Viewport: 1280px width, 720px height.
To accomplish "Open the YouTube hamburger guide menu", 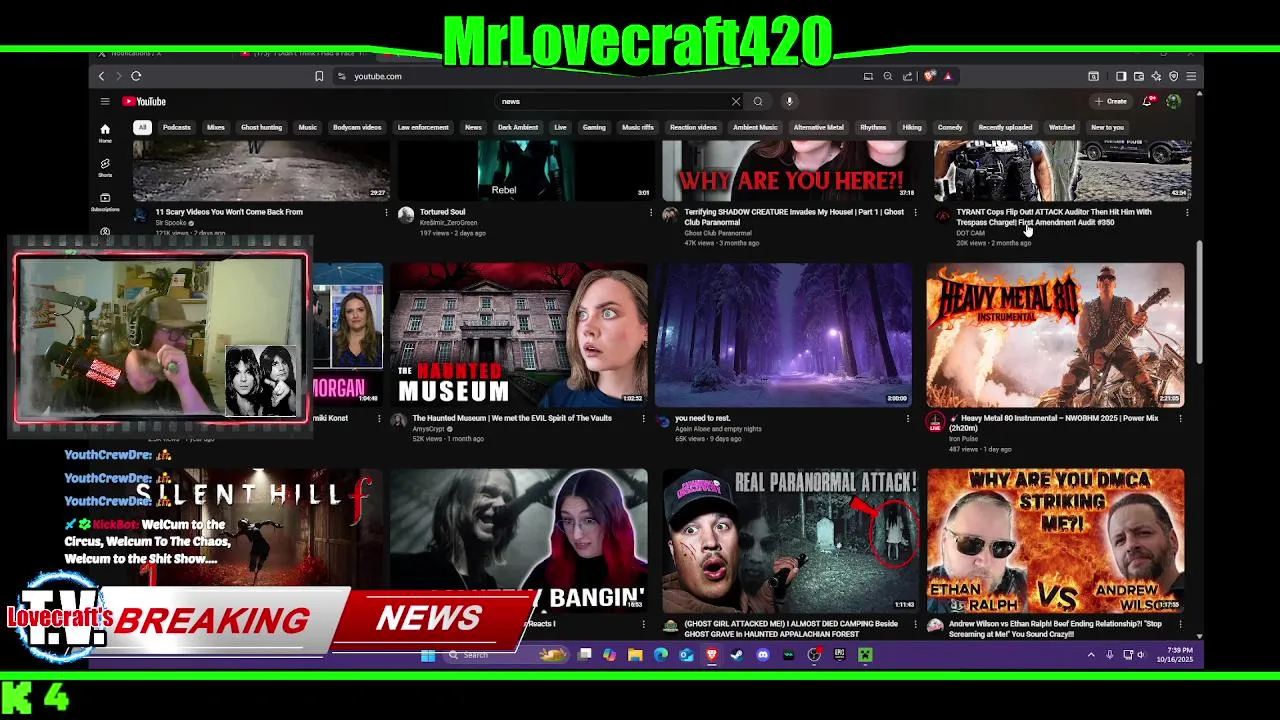I will tap(104, 101).
